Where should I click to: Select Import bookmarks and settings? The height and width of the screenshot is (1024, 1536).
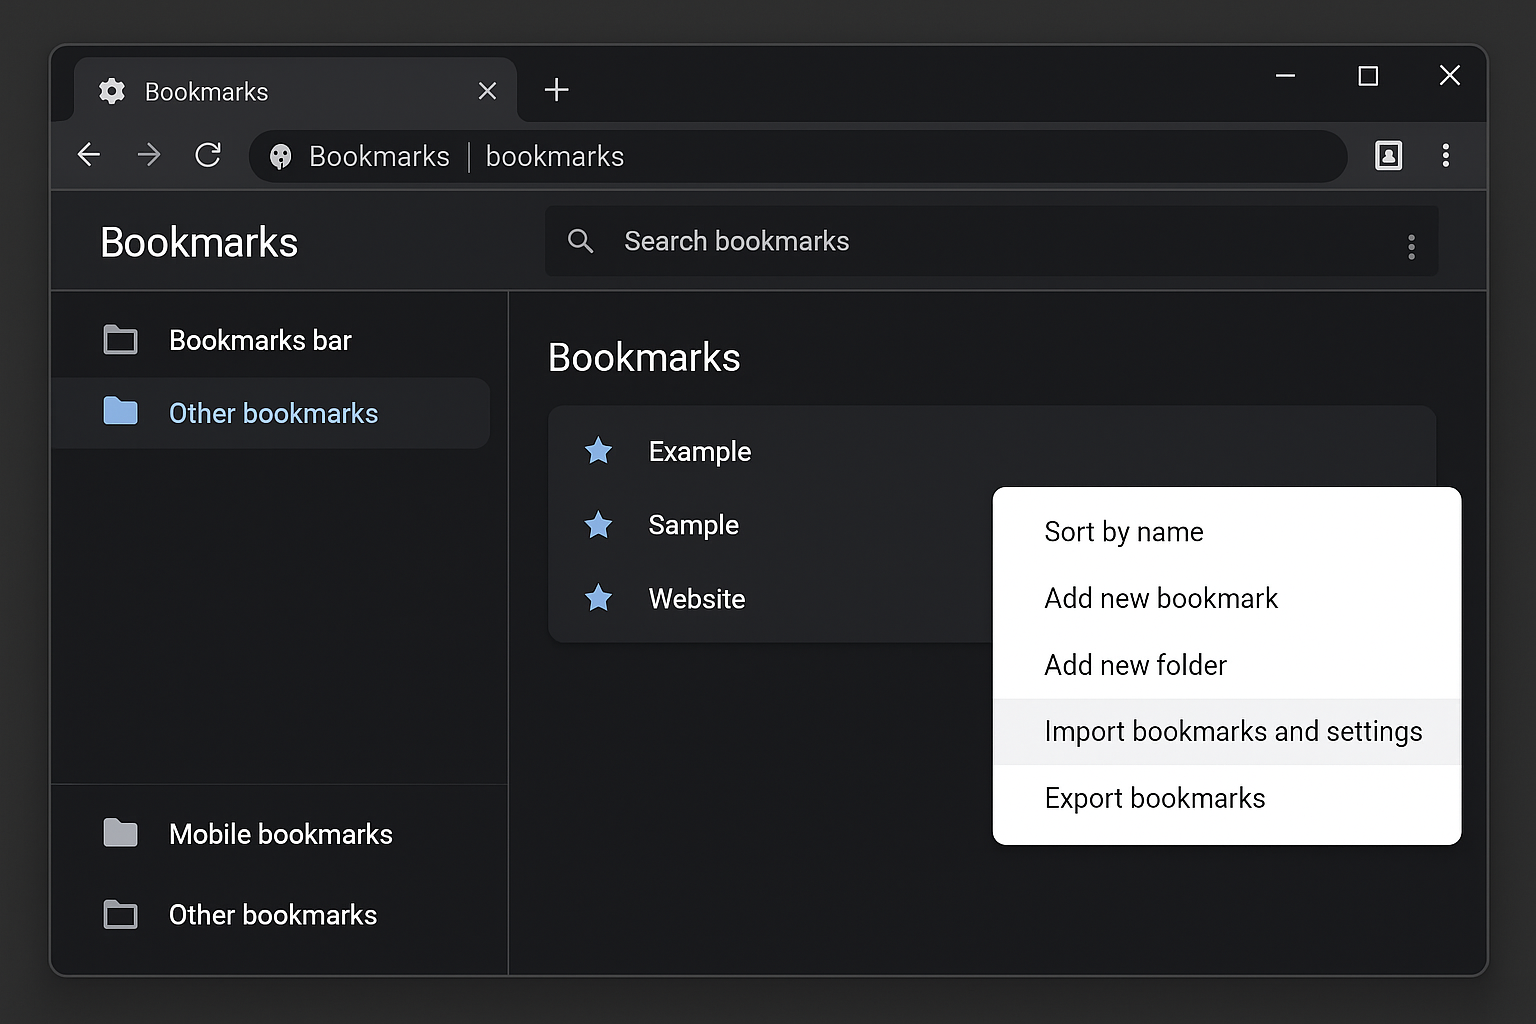(x=1233, y=731)
